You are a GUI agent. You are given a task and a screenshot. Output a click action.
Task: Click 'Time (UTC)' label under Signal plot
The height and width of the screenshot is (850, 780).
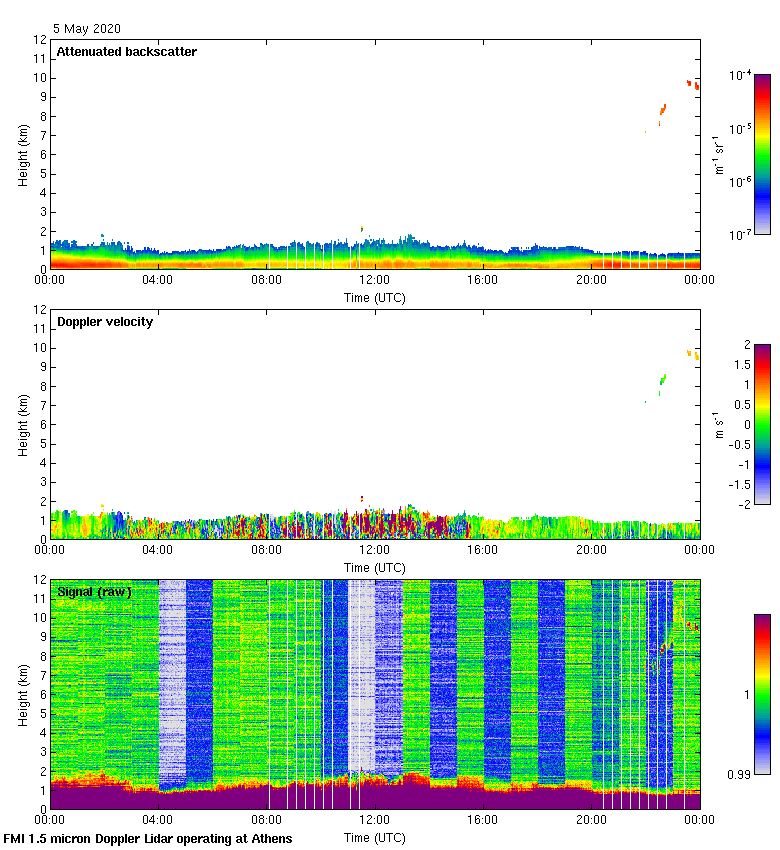click(x=375, y=837)
